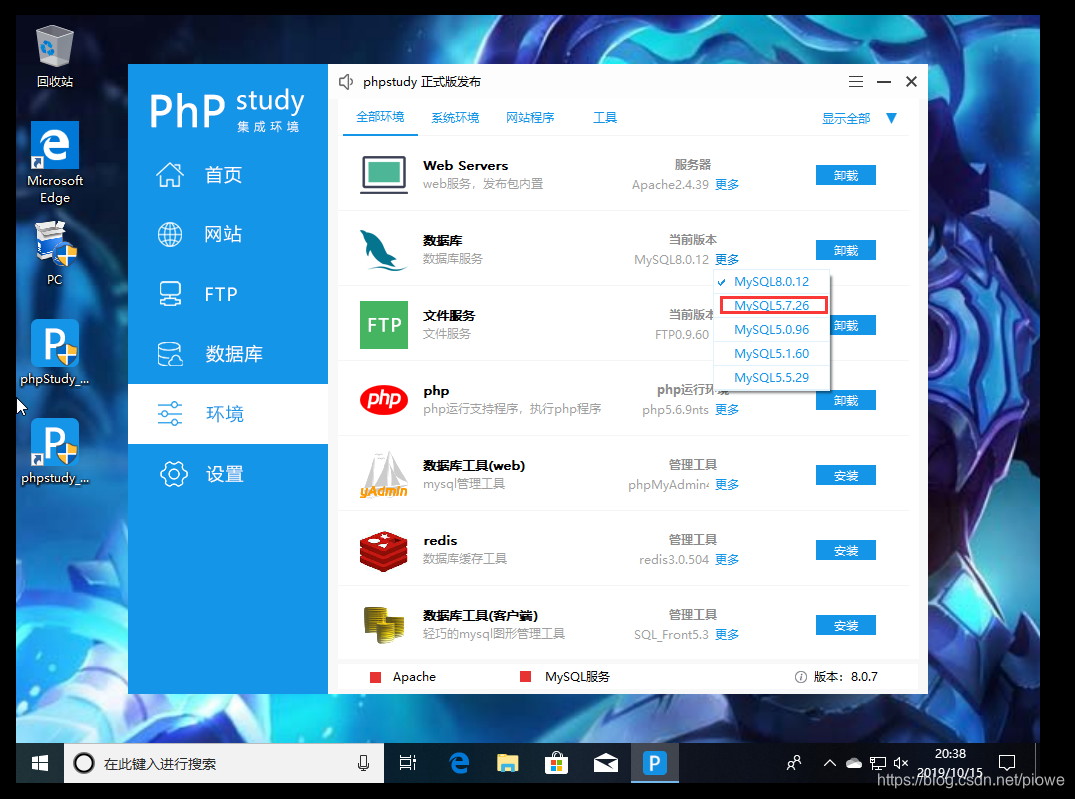Screen dimensions: 1075x799
Task: Choose MySQL5.5.29 from version list
Action: click(x=771, y=378)
